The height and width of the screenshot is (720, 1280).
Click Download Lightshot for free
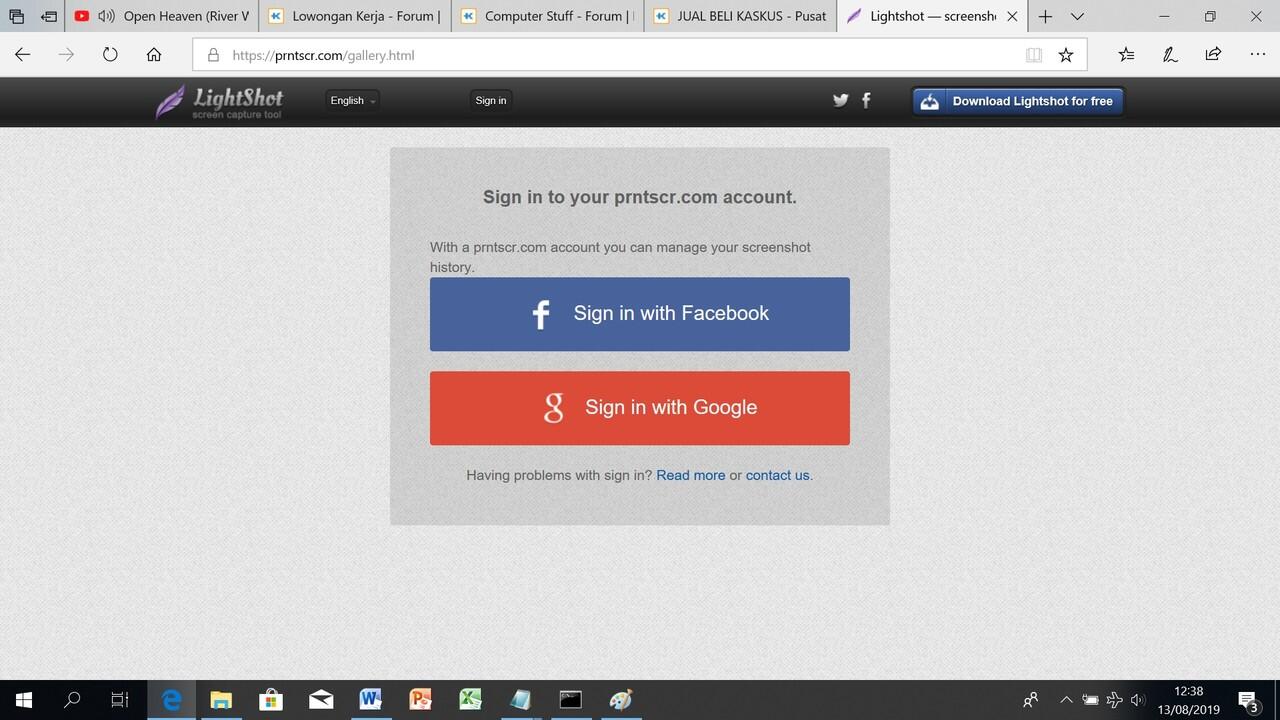tap(1018, 101)
